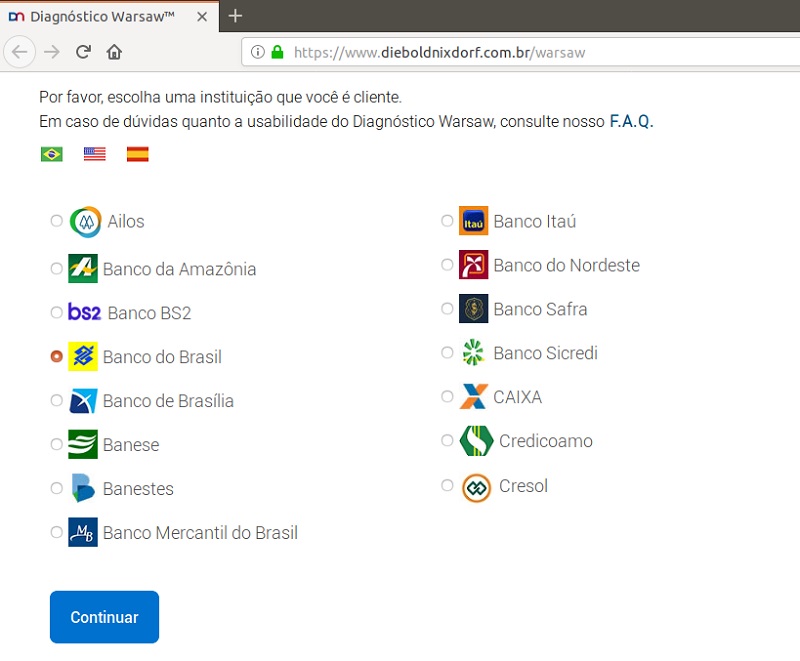800x661 pixels.
Task: Click the 'Banco Itaú' label text
Action: 535,221
